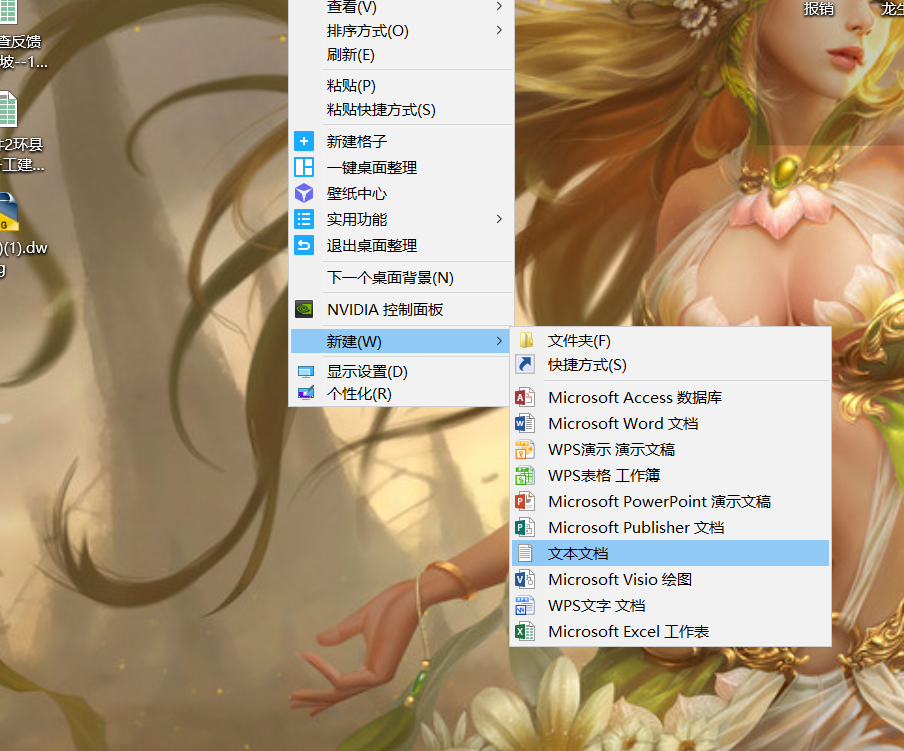Click the Microsoft Publisher icon
This screenshot has height=751, width=904.
(525, 527)
